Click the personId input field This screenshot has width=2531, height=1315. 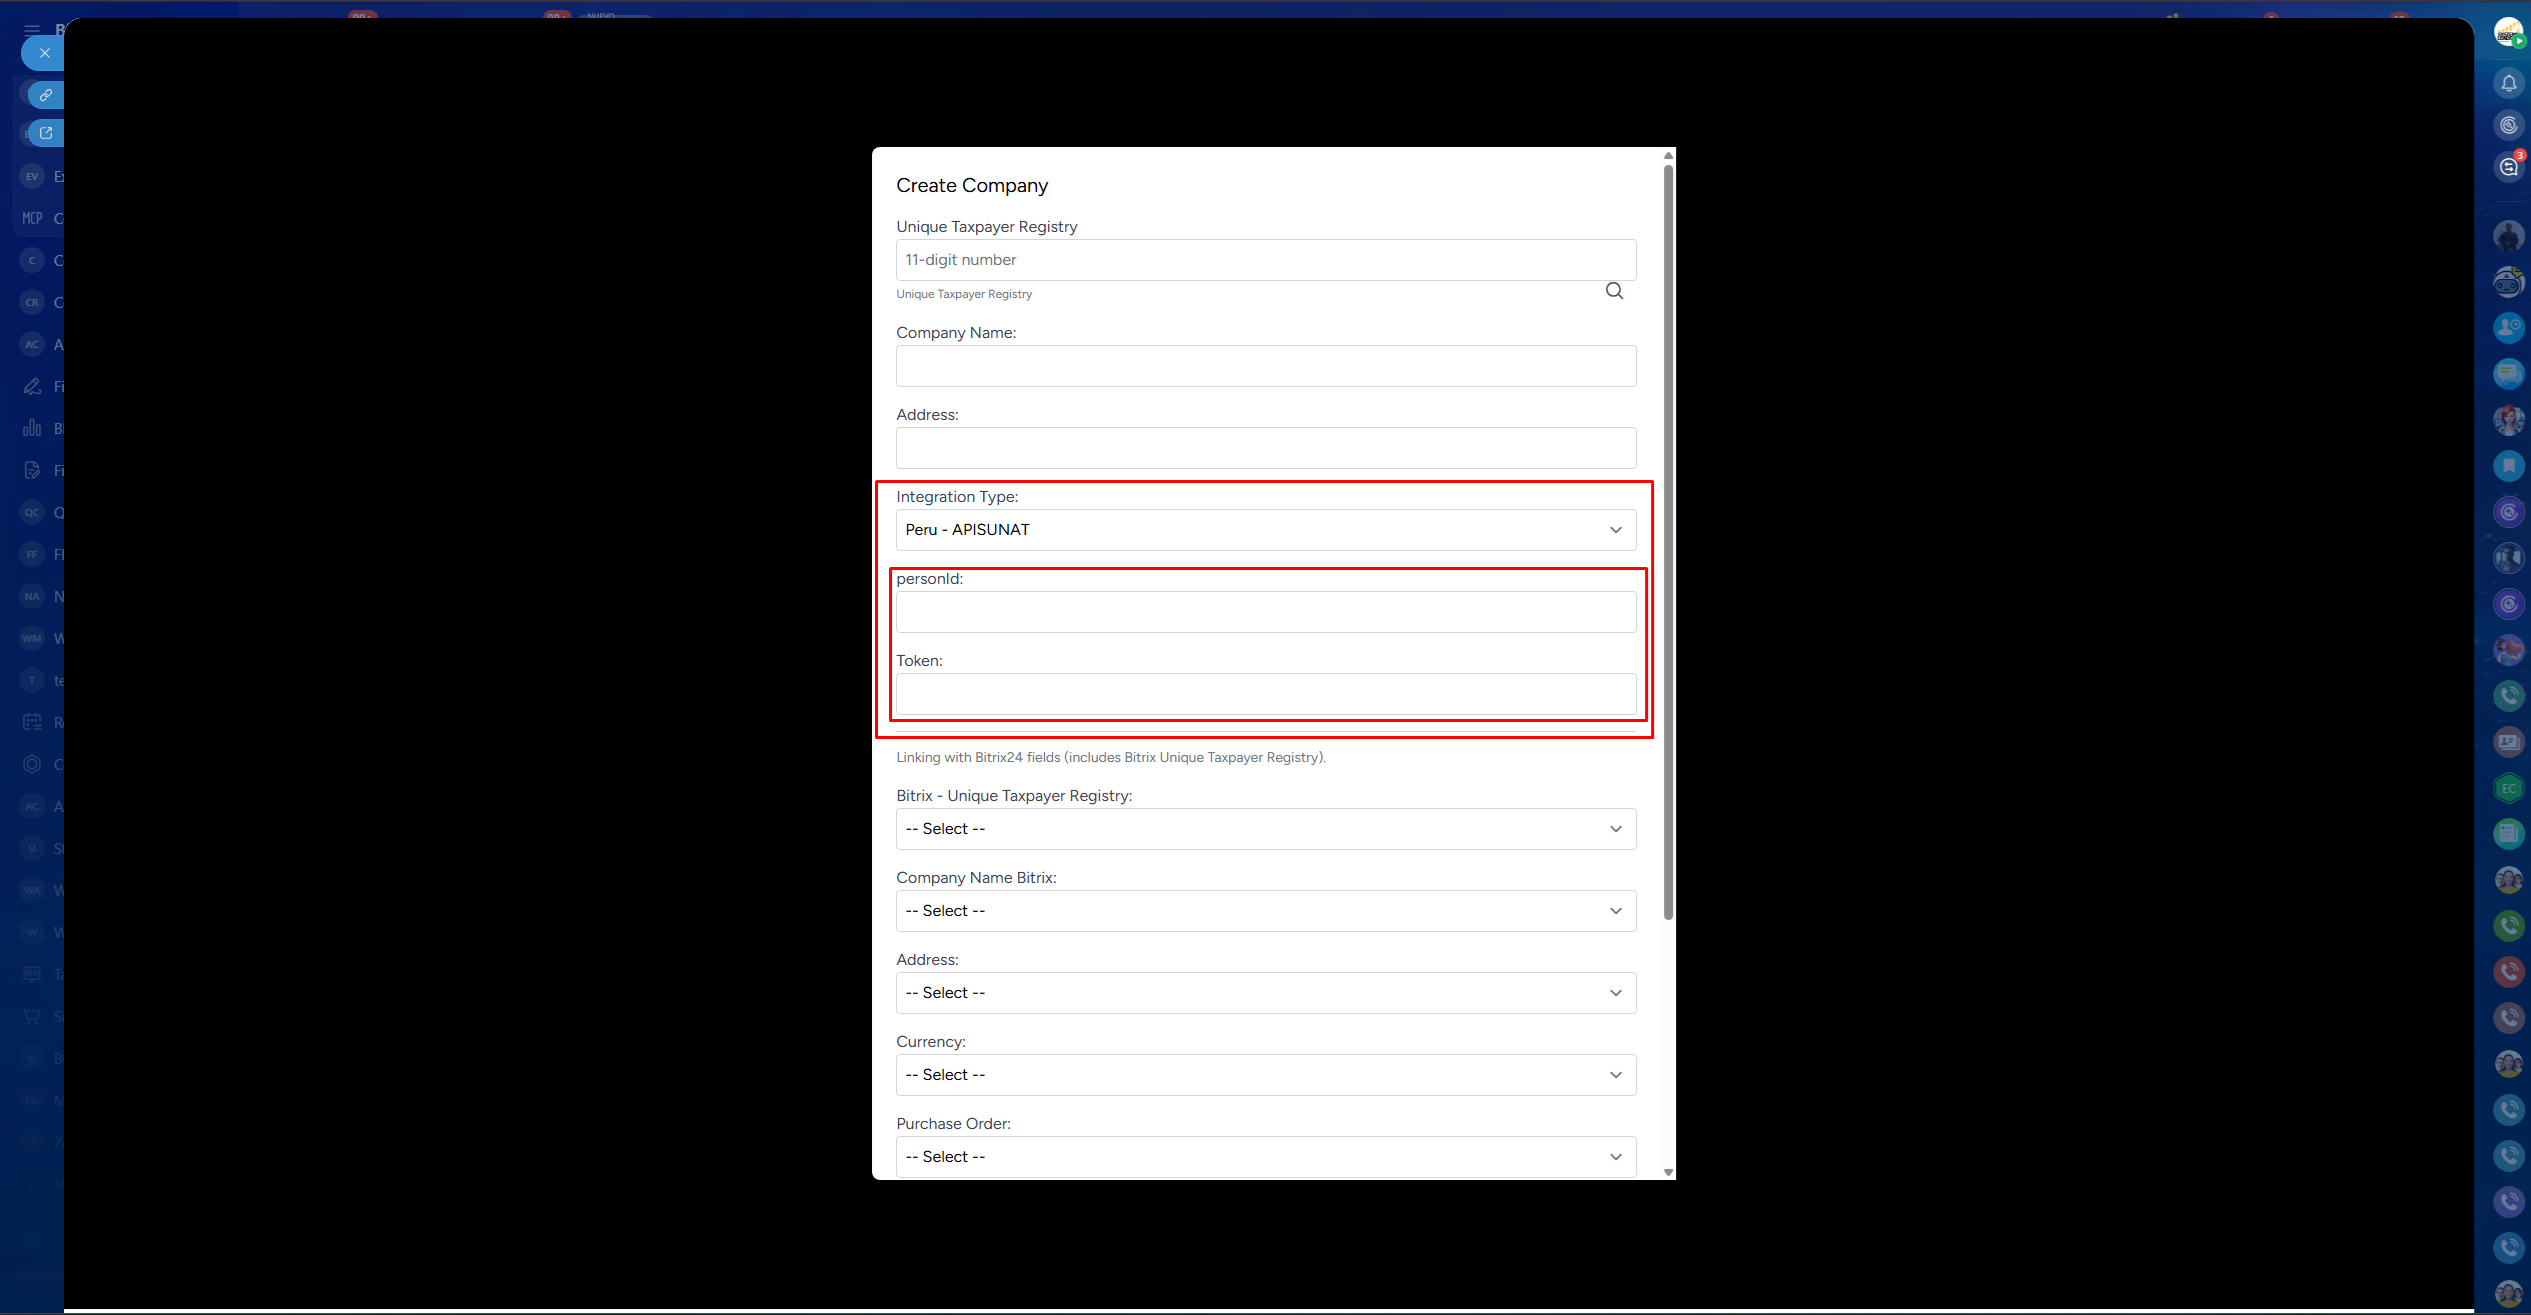[x=1265, y=612]
